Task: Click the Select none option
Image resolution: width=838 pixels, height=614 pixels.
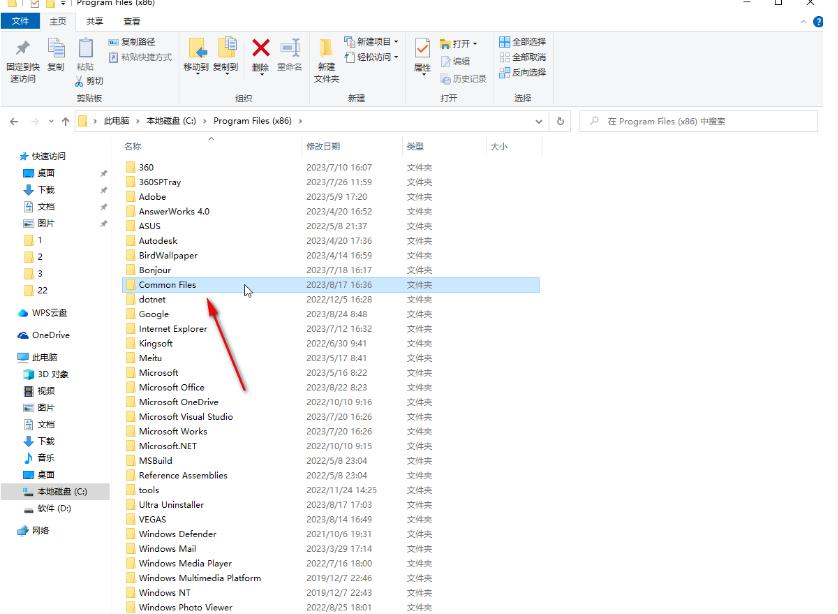Action: coord(522,57)
